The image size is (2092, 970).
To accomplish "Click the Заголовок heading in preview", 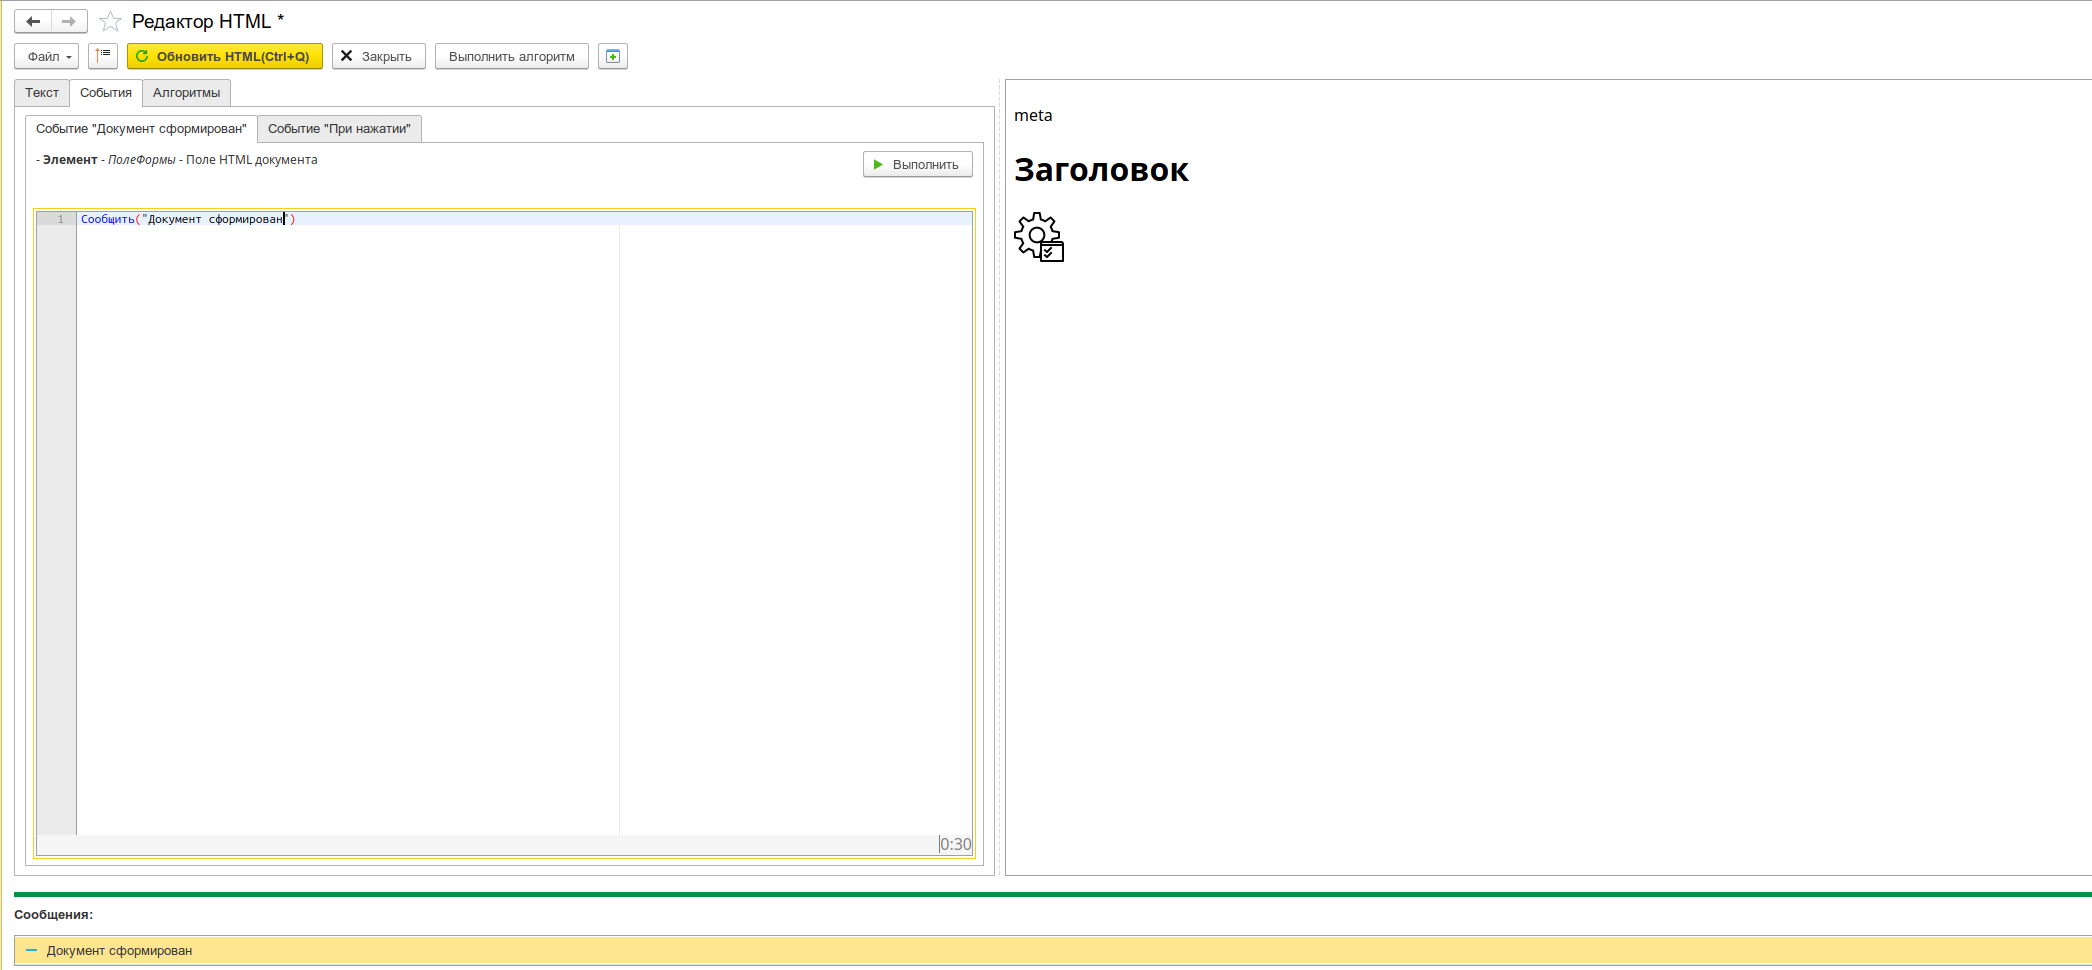I will (1101, 170).
